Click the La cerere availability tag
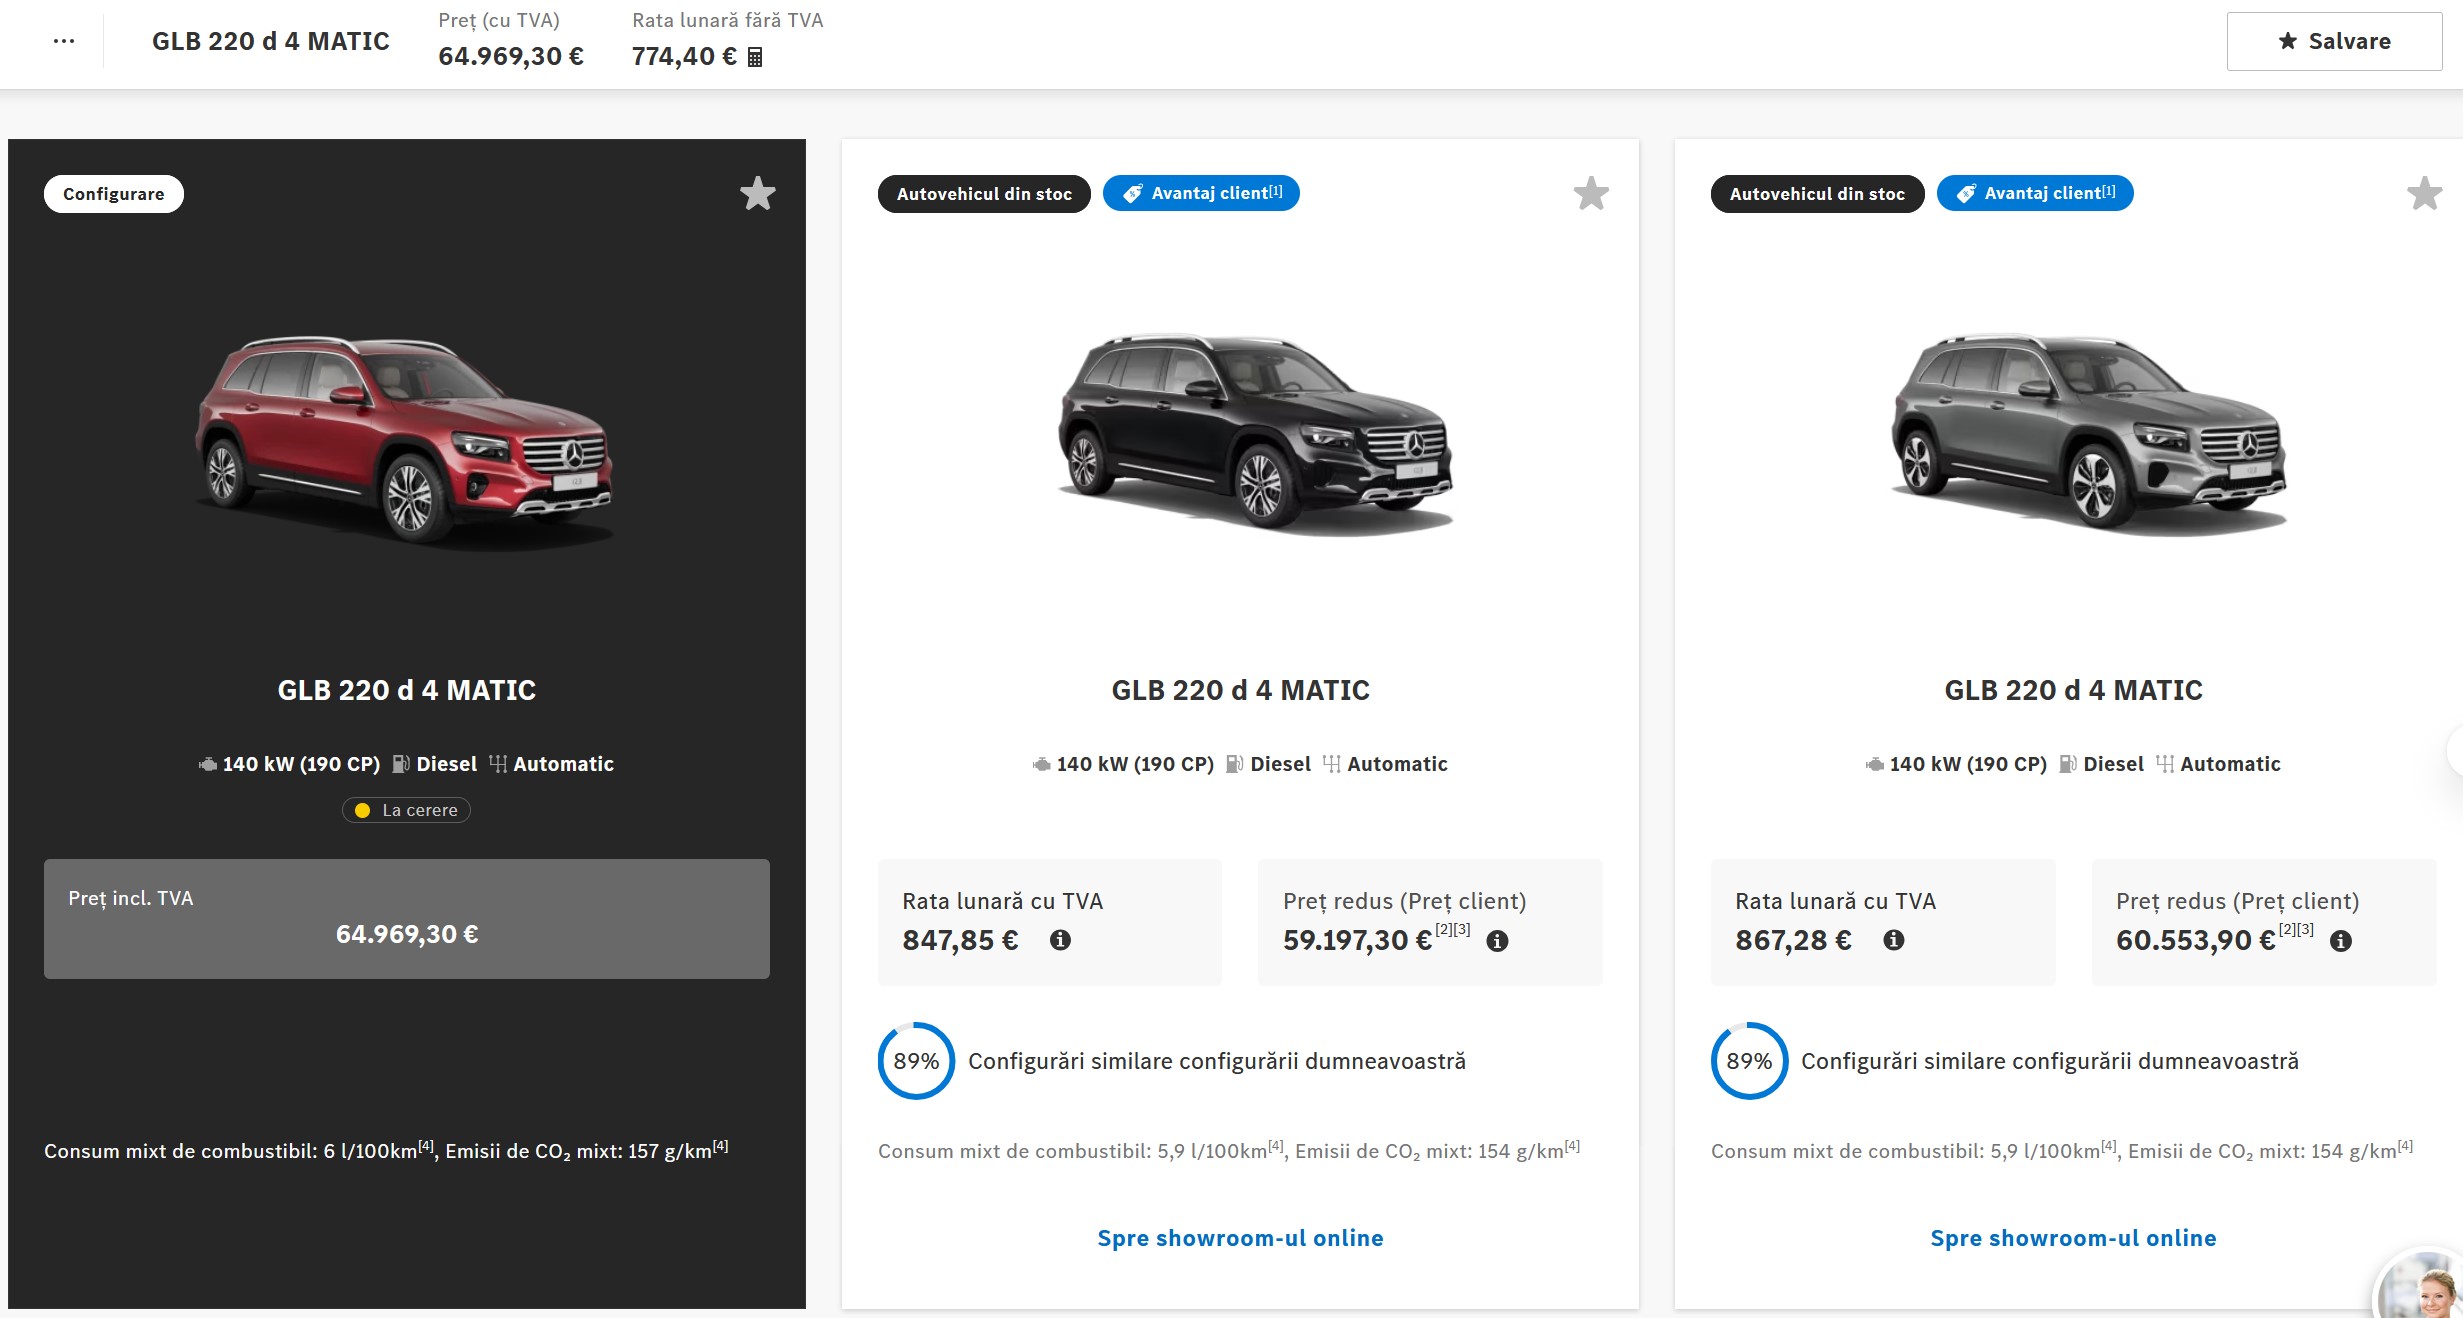The width and height of the screenshot is (2463, 1318). [406, 810]
